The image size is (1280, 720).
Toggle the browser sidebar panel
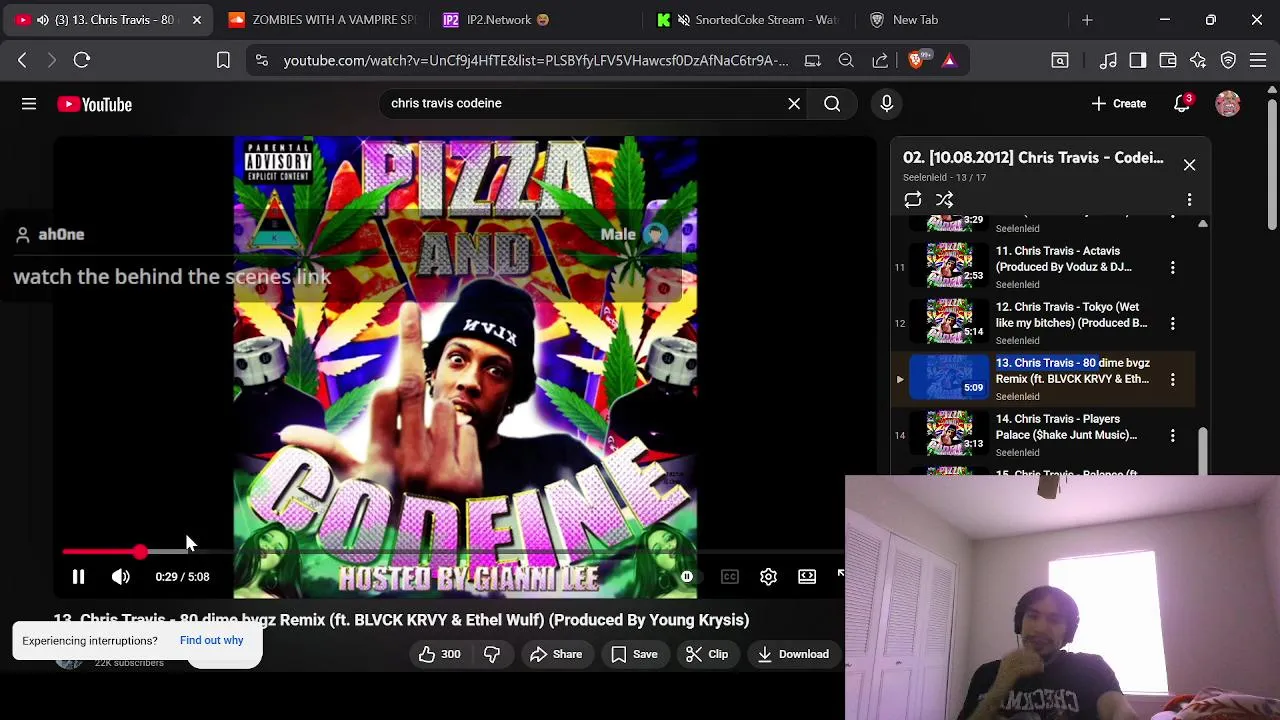tap(1138, 61)
